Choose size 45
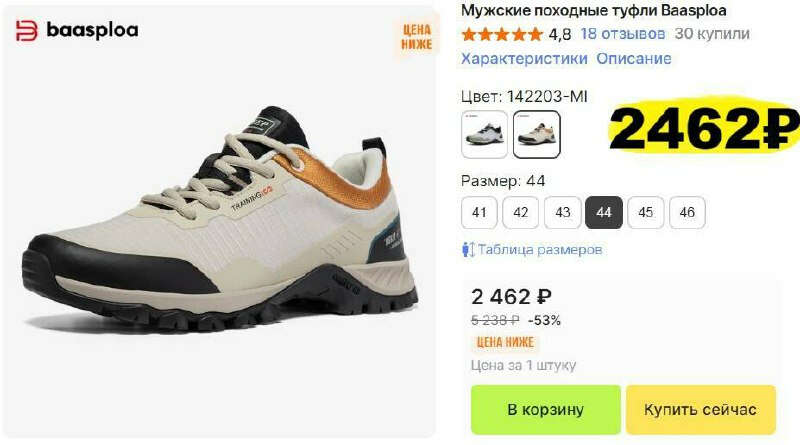800x445 pixels. click(x=645, y=212)
